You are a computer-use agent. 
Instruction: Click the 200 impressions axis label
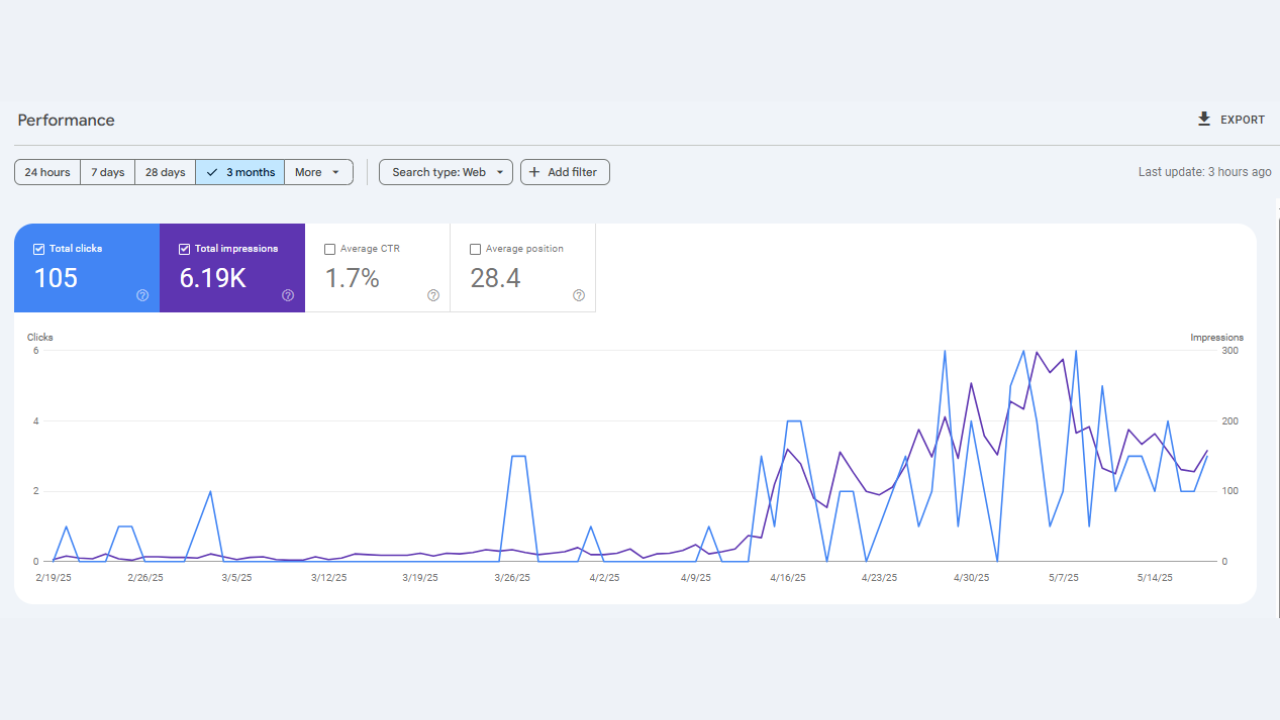1230,421
